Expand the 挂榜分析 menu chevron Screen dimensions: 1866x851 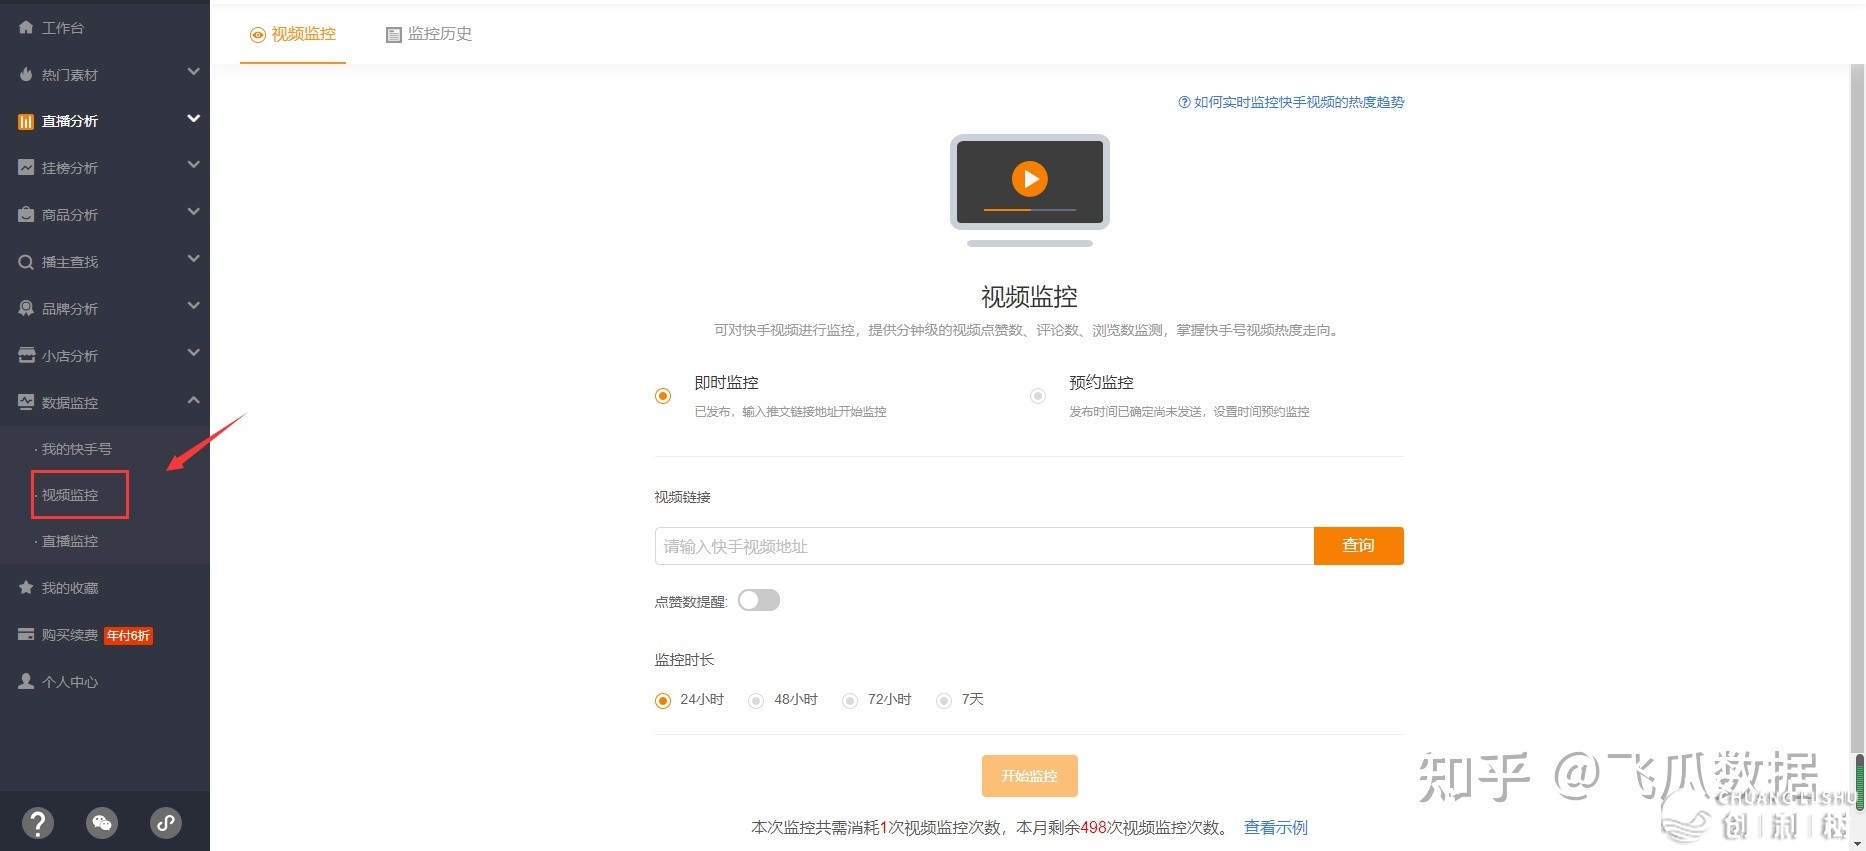coord(194,165)
